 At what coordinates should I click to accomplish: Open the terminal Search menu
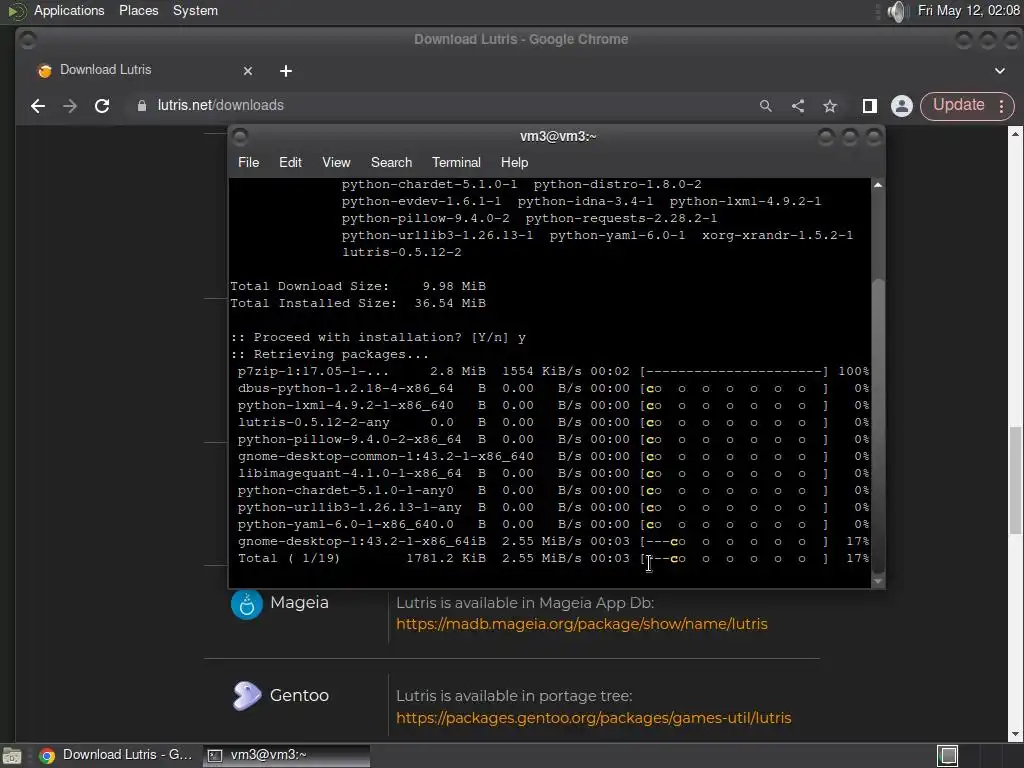point(391,163)
